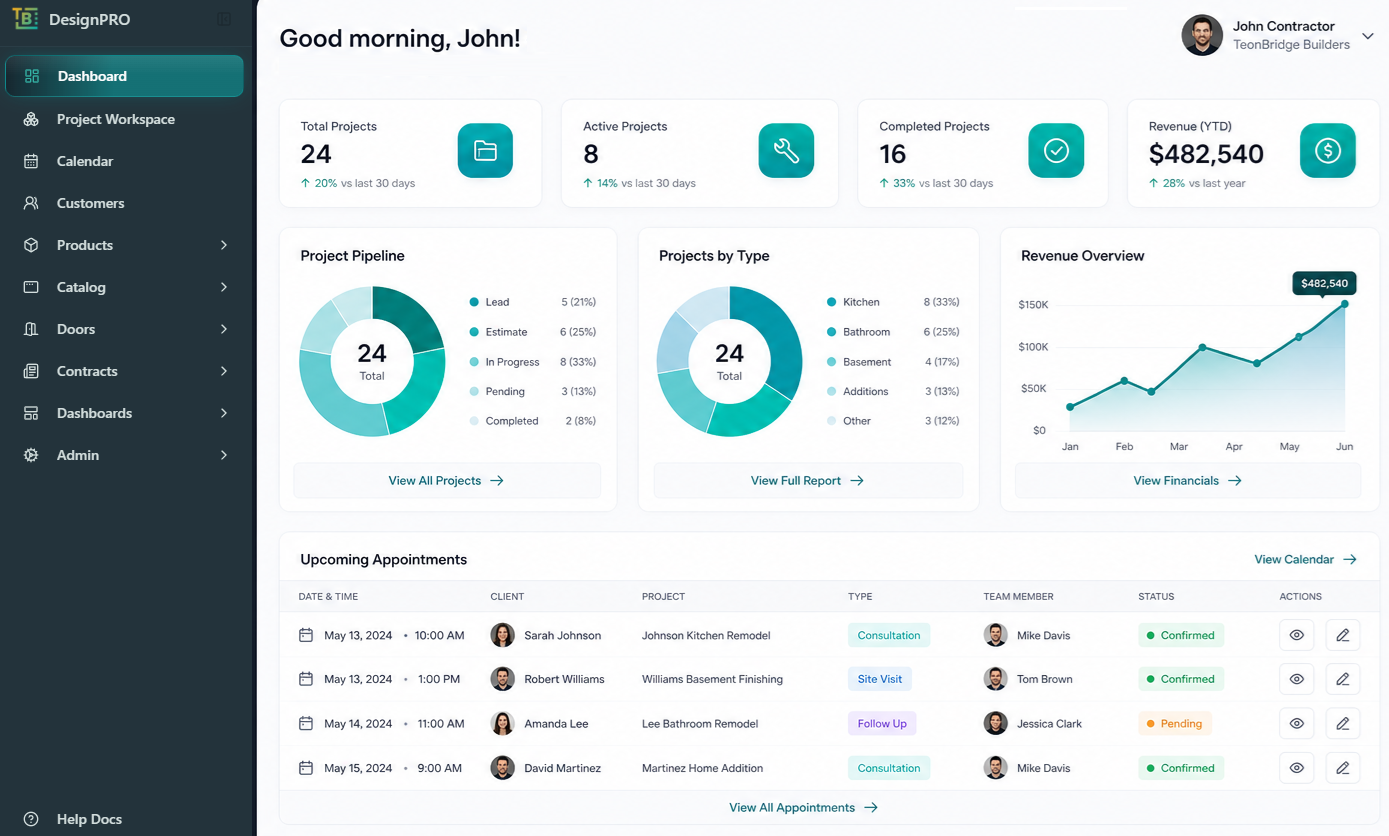Click View All Projects button
Viewport: 1389px width, 836px height.
[x=447, y=481]
